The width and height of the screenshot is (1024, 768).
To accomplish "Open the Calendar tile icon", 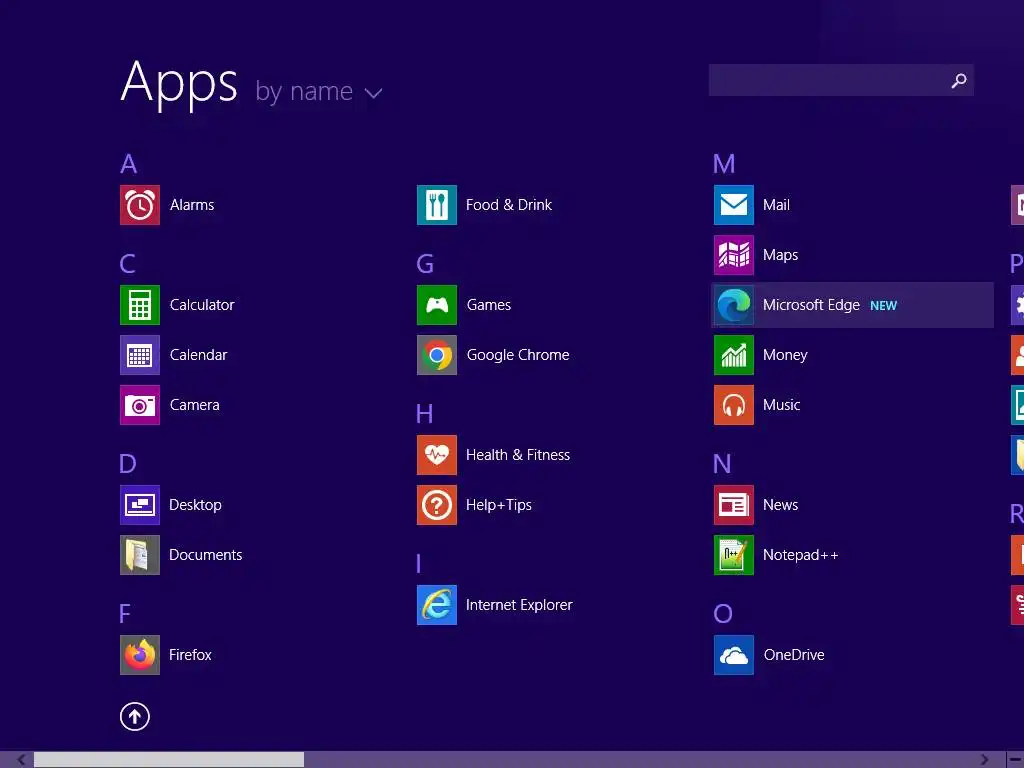I will [140, 355].
